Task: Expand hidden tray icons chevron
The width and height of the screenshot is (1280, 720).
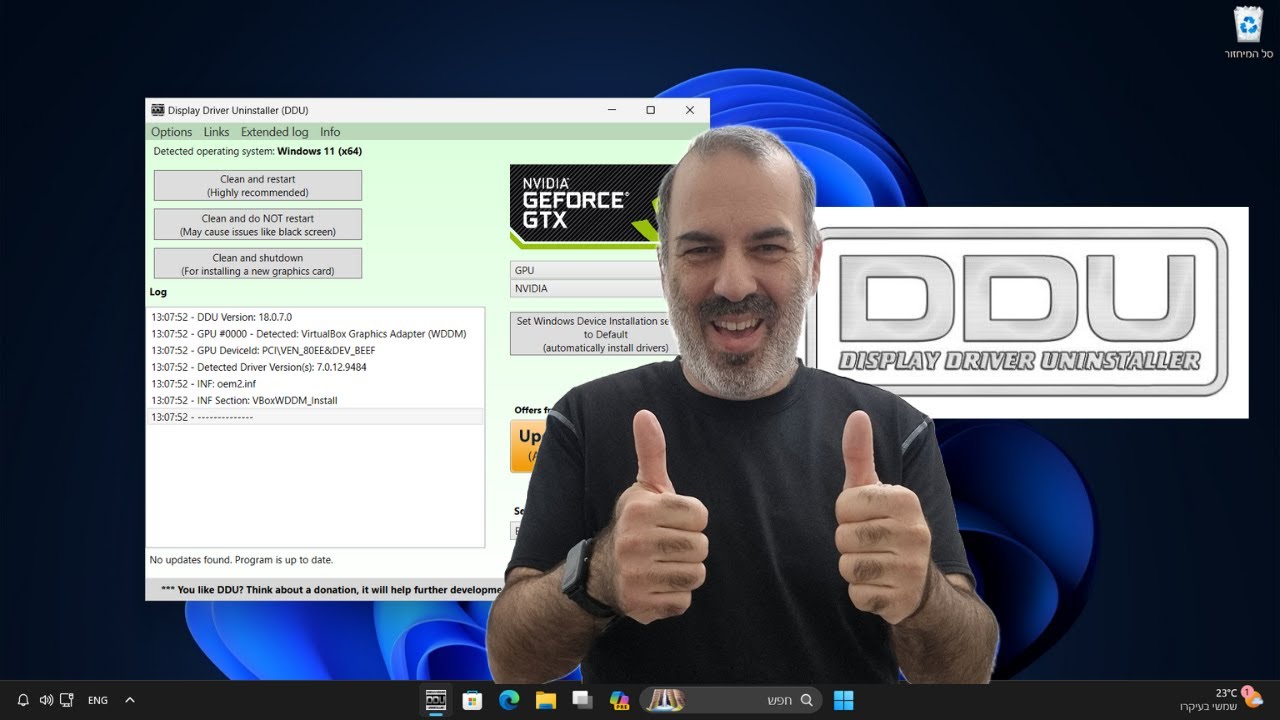Action: [x=129, y=700]
